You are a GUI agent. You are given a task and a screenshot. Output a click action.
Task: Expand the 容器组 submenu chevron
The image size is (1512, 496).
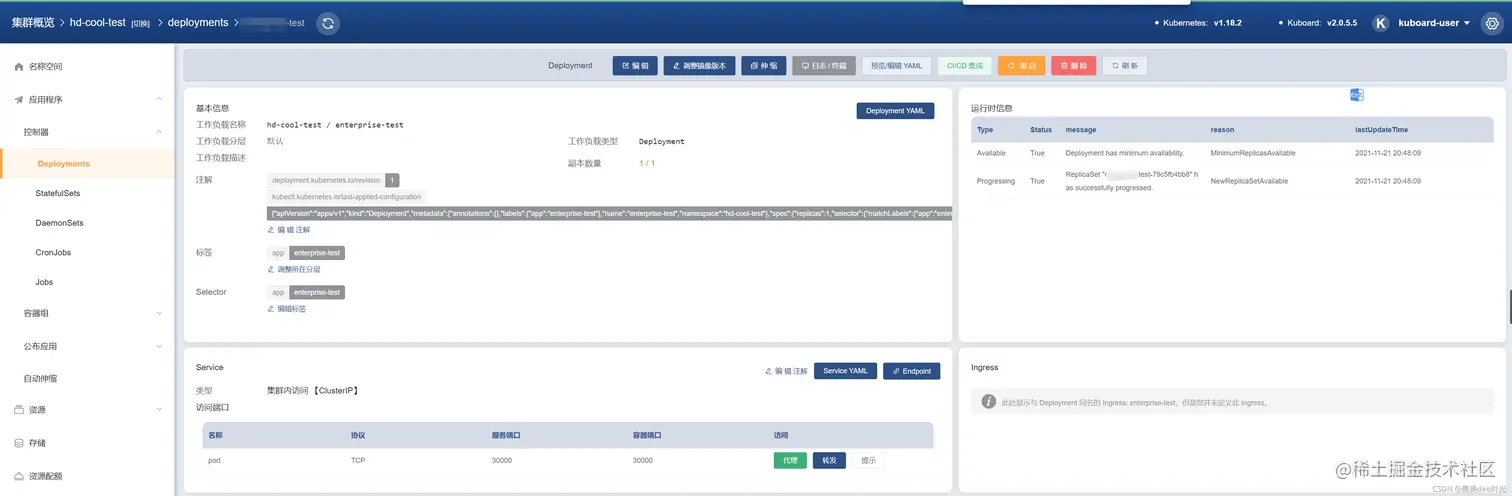click(159, 314)
